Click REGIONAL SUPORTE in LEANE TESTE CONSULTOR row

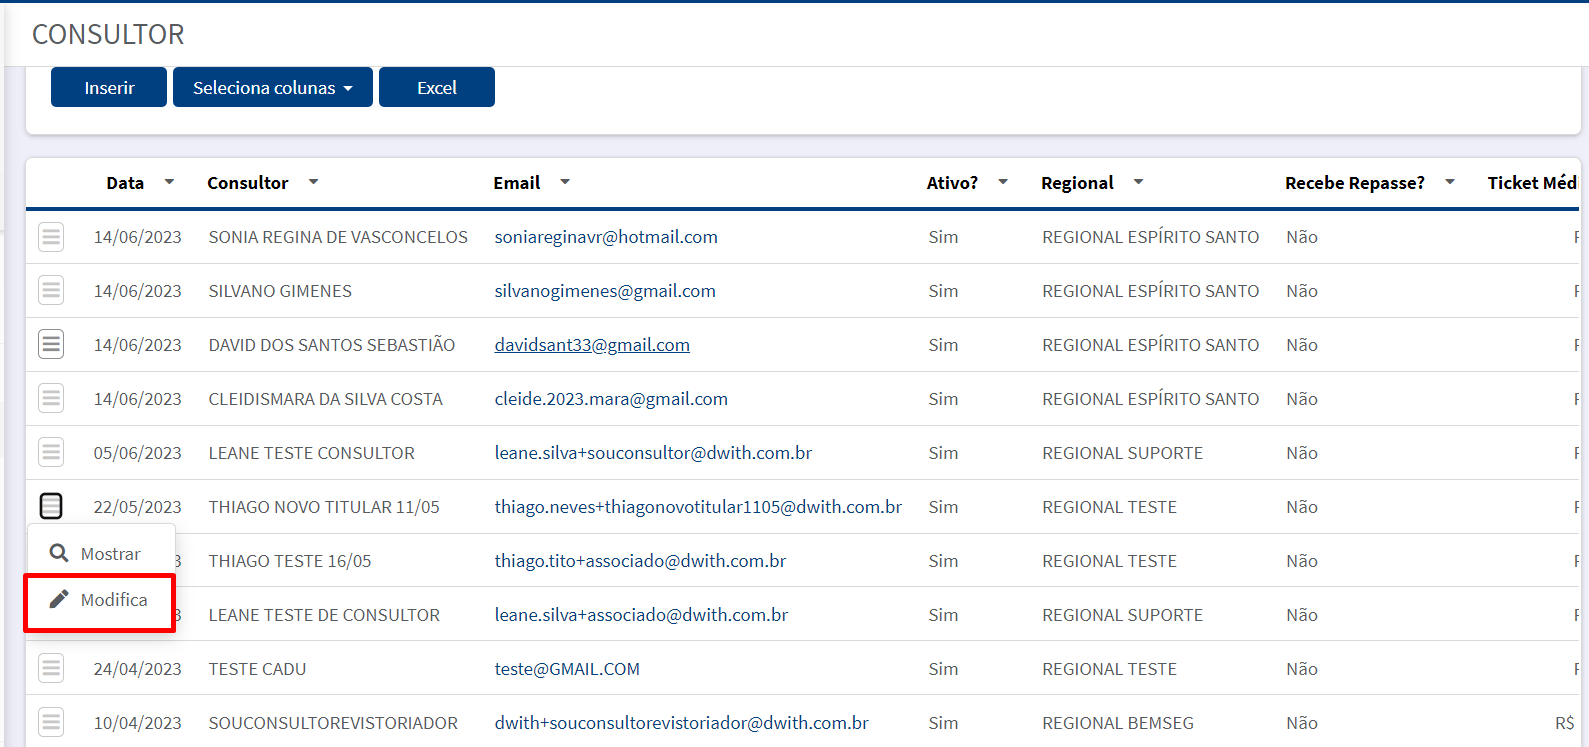pyautogui.click(x=1122, y=453)
